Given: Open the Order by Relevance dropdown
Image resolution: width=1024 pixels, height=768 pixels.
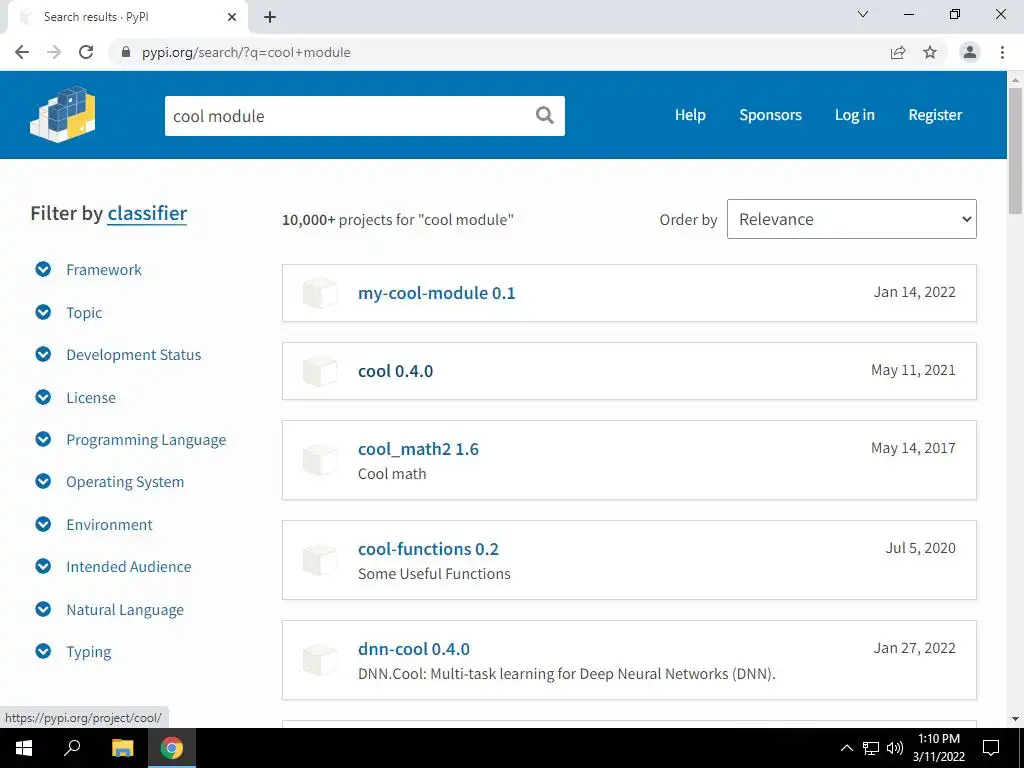Looking at the screenshot, I should coord(852,219).
